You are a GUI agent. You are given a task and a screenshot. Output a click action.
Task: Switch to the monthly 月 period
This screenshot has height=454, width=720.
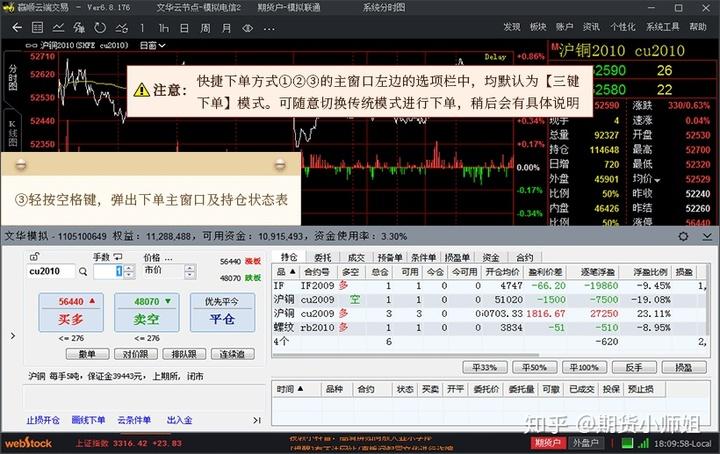tap(226, 28)
